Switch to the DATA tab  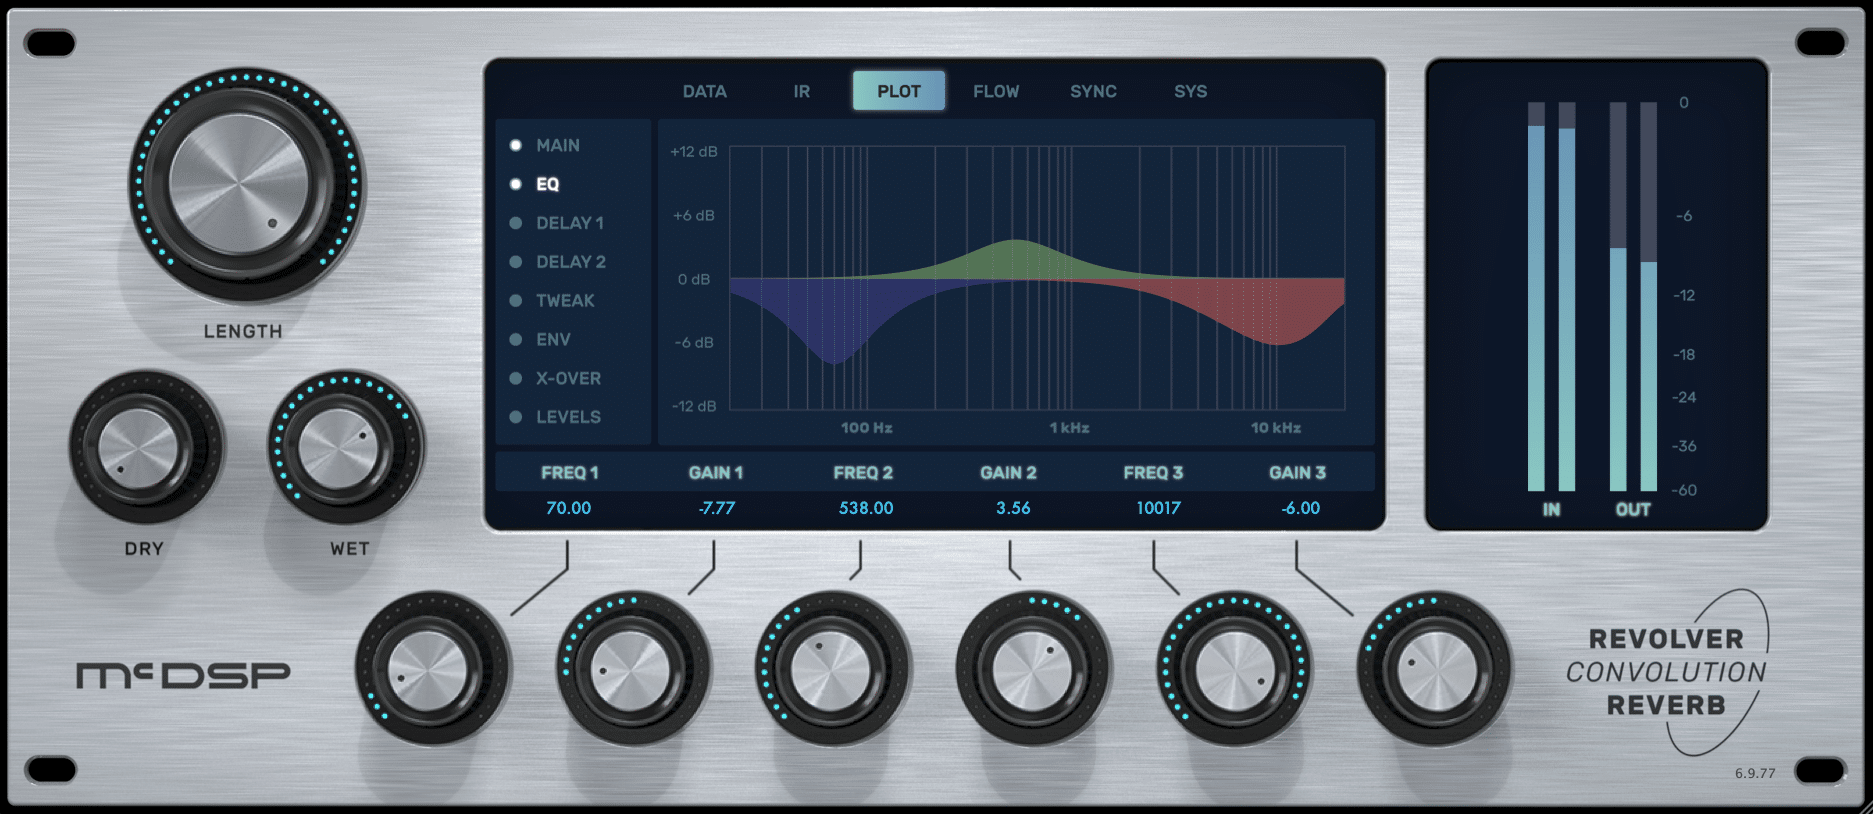point(704,91)
